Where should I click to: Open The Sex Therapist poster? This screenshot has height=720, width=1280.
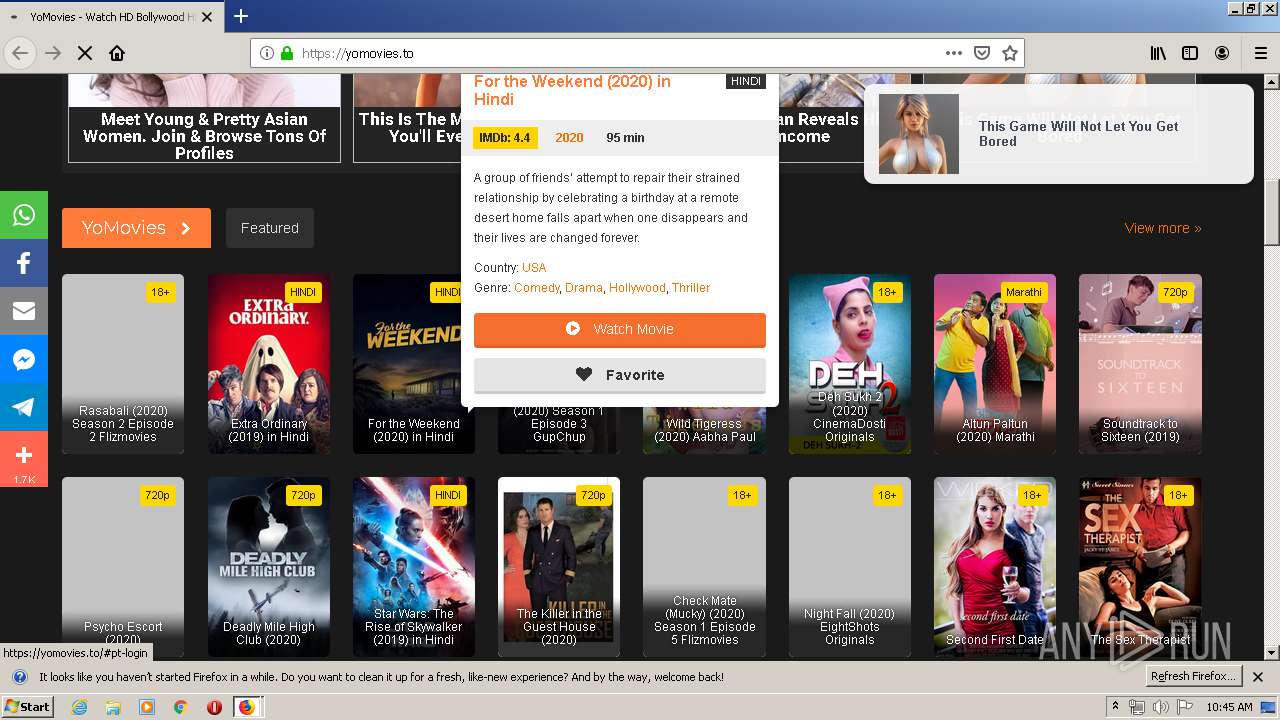click(x=1140, y=567)
